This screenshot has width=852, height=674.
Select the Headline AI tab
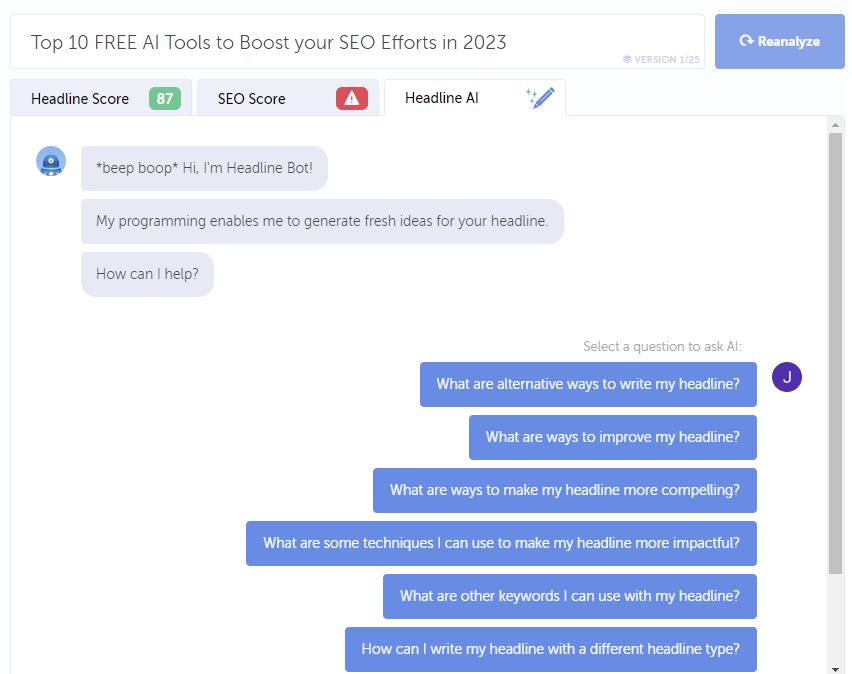475,98
